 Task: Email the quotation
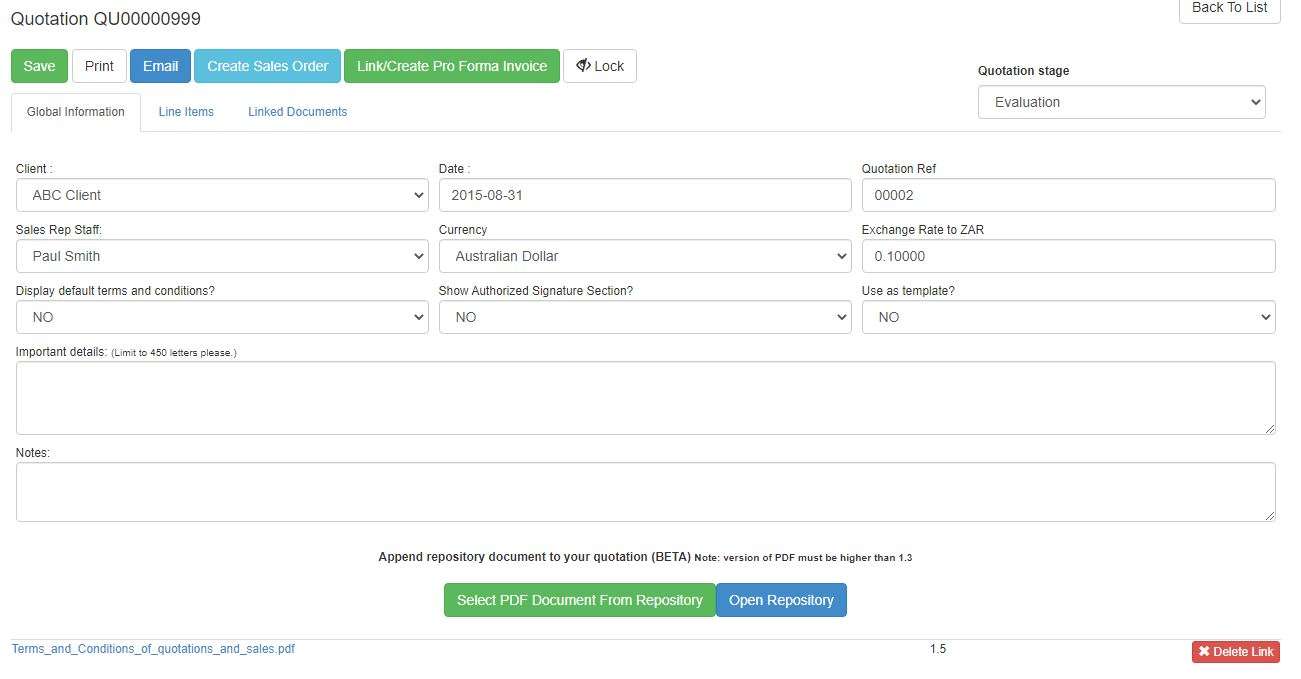[160, 66]
